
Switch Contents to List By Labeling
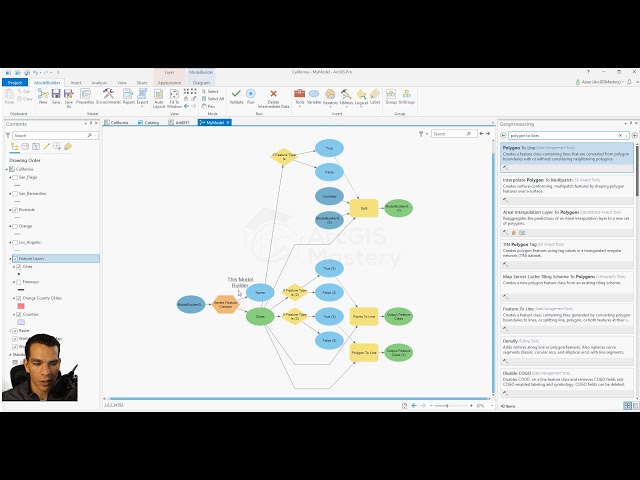tap(68, 147)
